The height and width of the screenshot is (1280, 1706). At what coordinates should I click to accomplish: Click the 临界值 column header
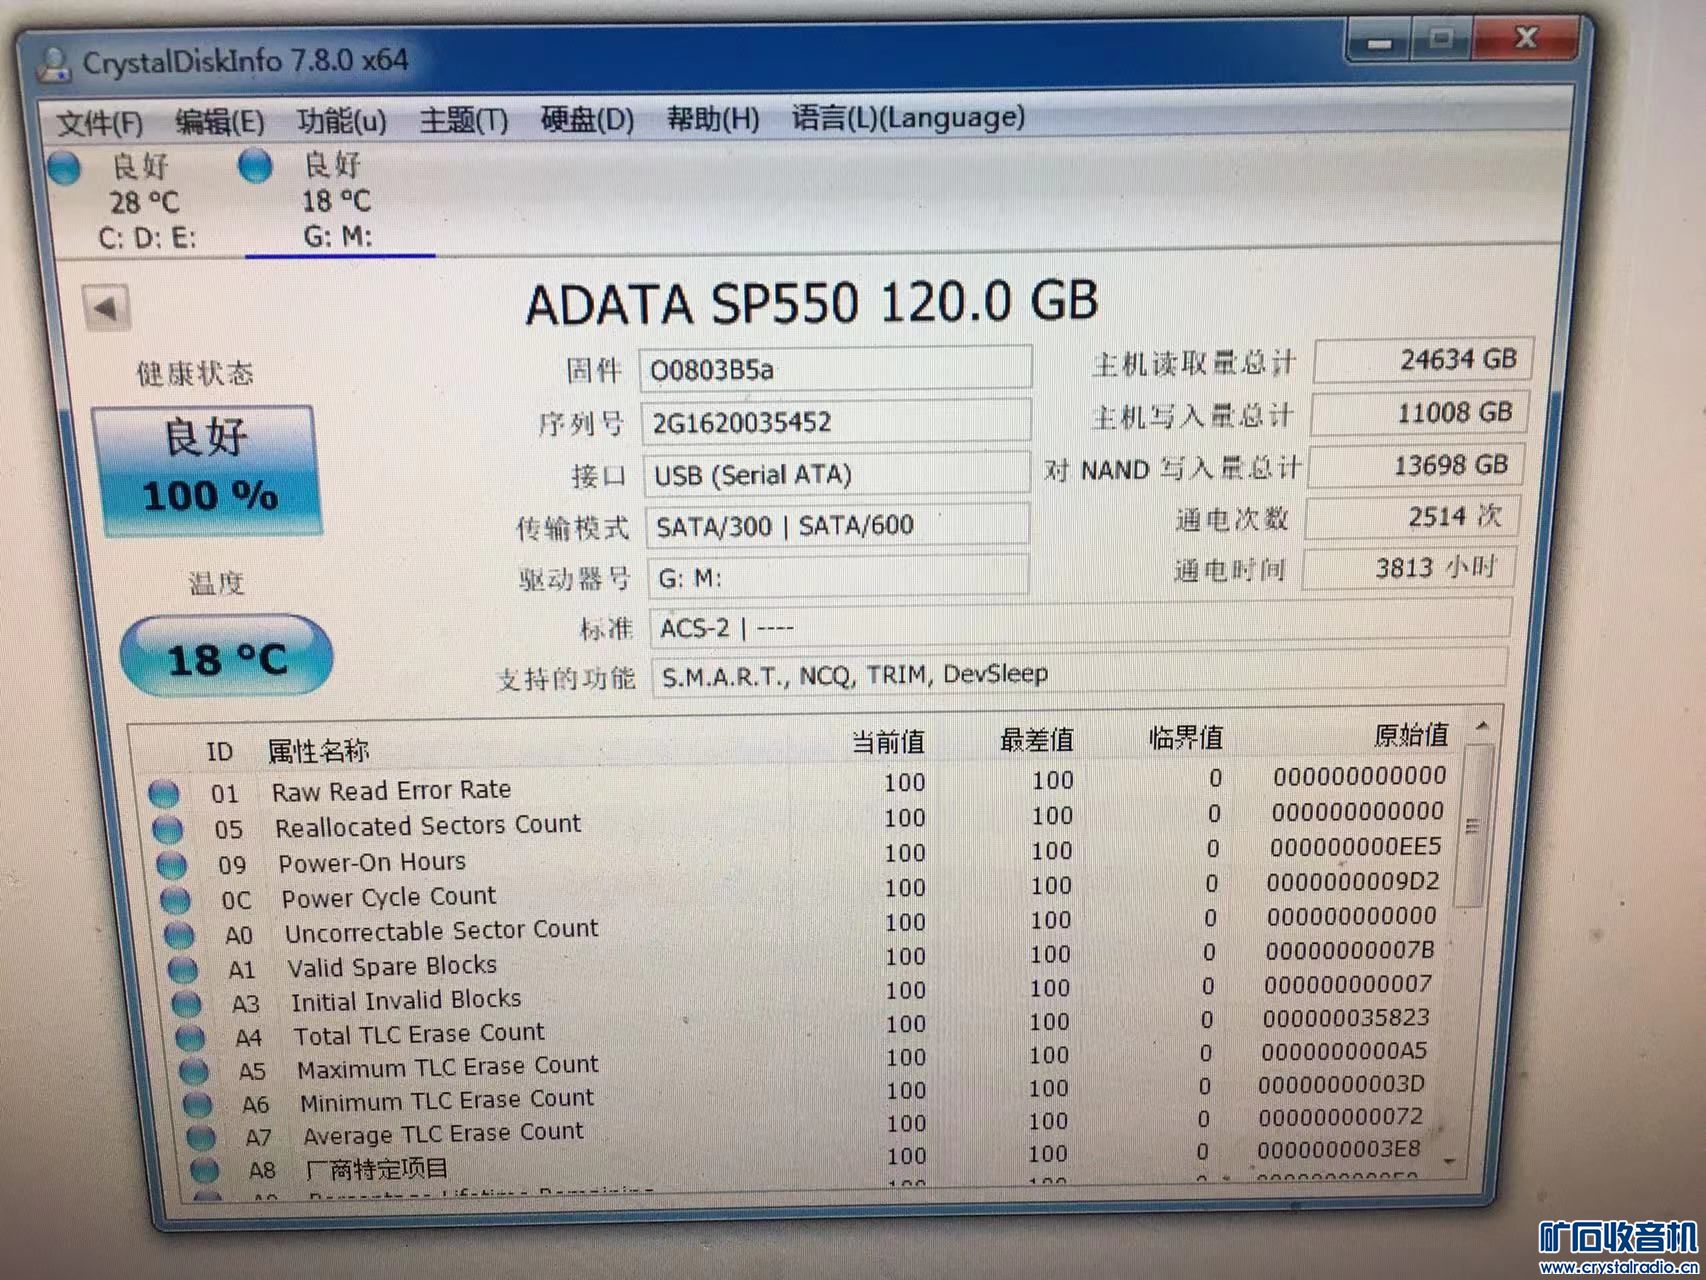point(1185,738)
